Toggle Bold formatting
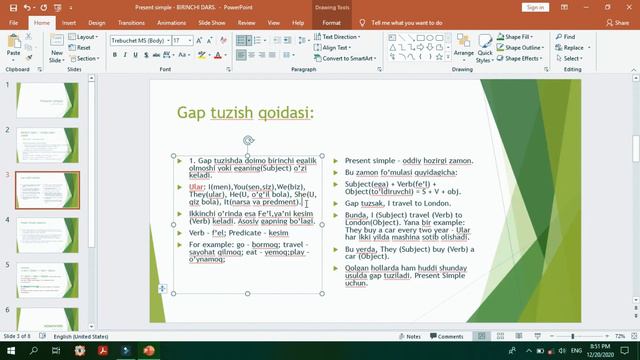The image size is (640, 360). point(115,55)
